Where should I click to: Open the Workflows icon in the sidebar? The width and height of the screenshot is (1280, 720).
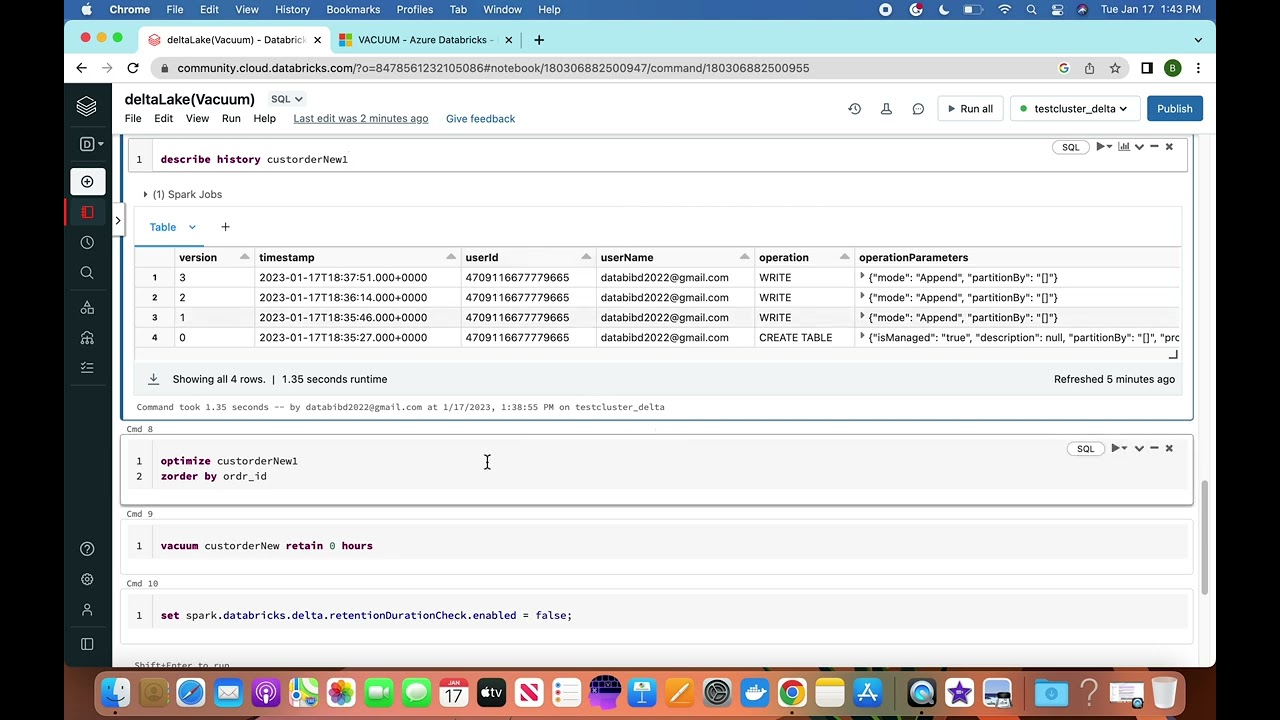(87, 368)
